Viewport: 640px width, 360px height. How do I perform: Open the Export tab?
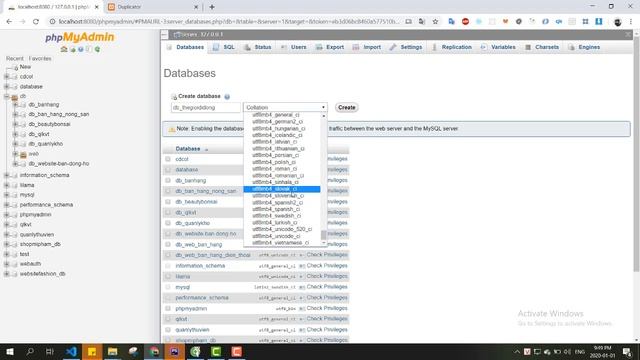point(330,47)
